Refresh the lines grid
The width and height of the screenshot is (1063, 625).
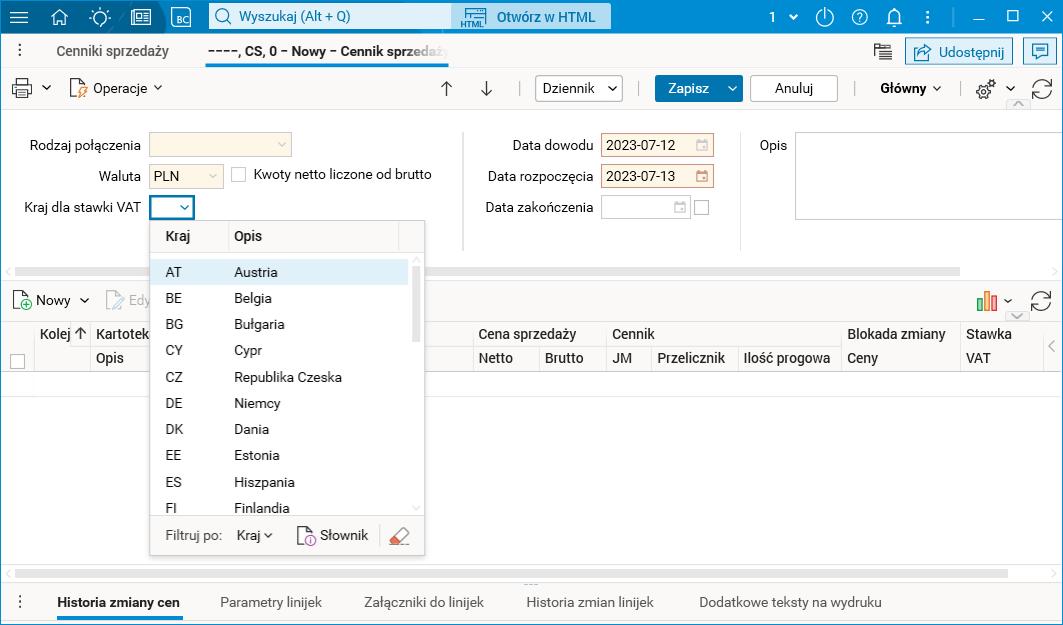[x=1041, y=301]
